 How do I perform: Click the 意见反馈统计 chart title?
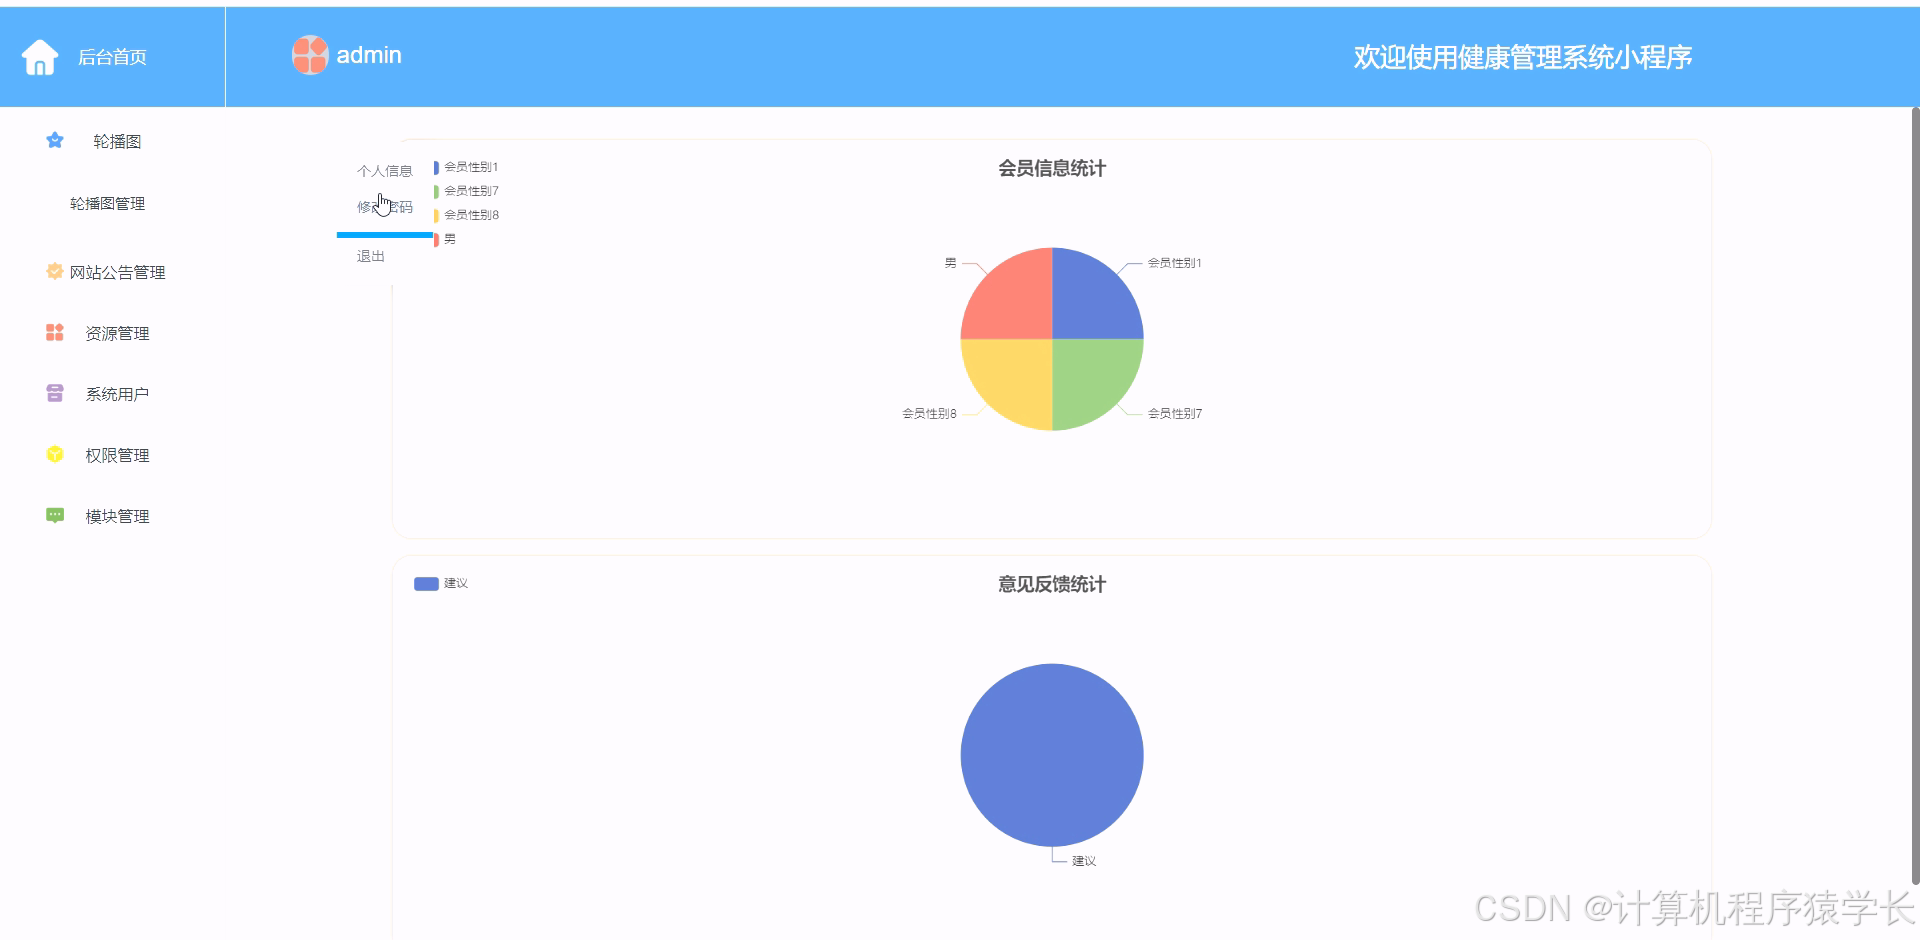1052,584
